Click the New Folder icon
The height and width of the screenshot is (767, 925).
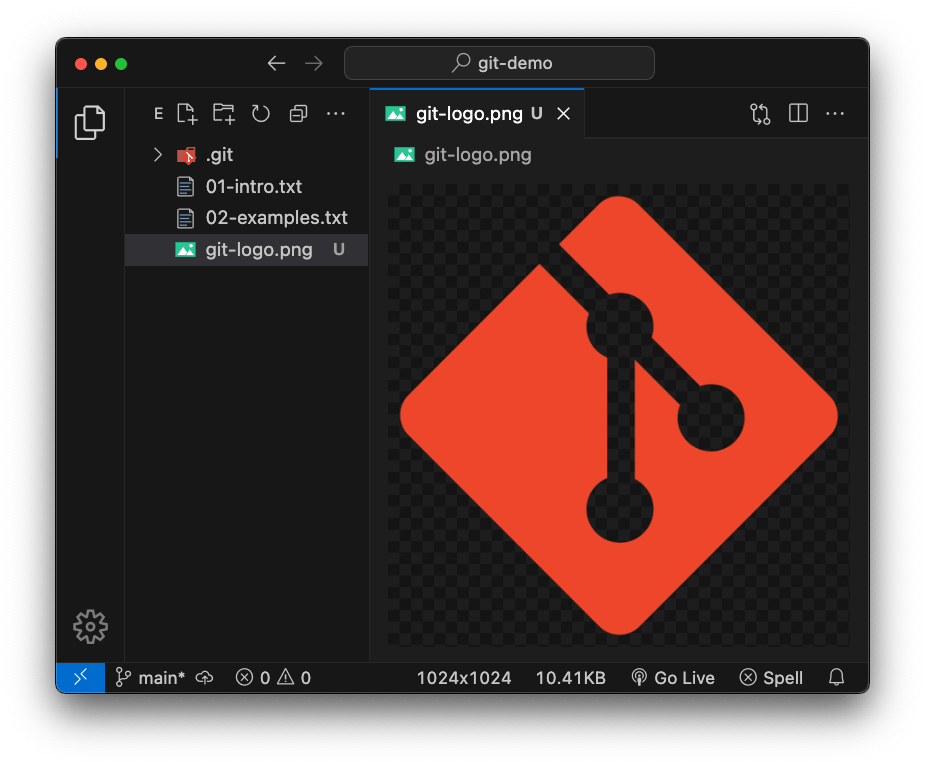click(224, 113)
